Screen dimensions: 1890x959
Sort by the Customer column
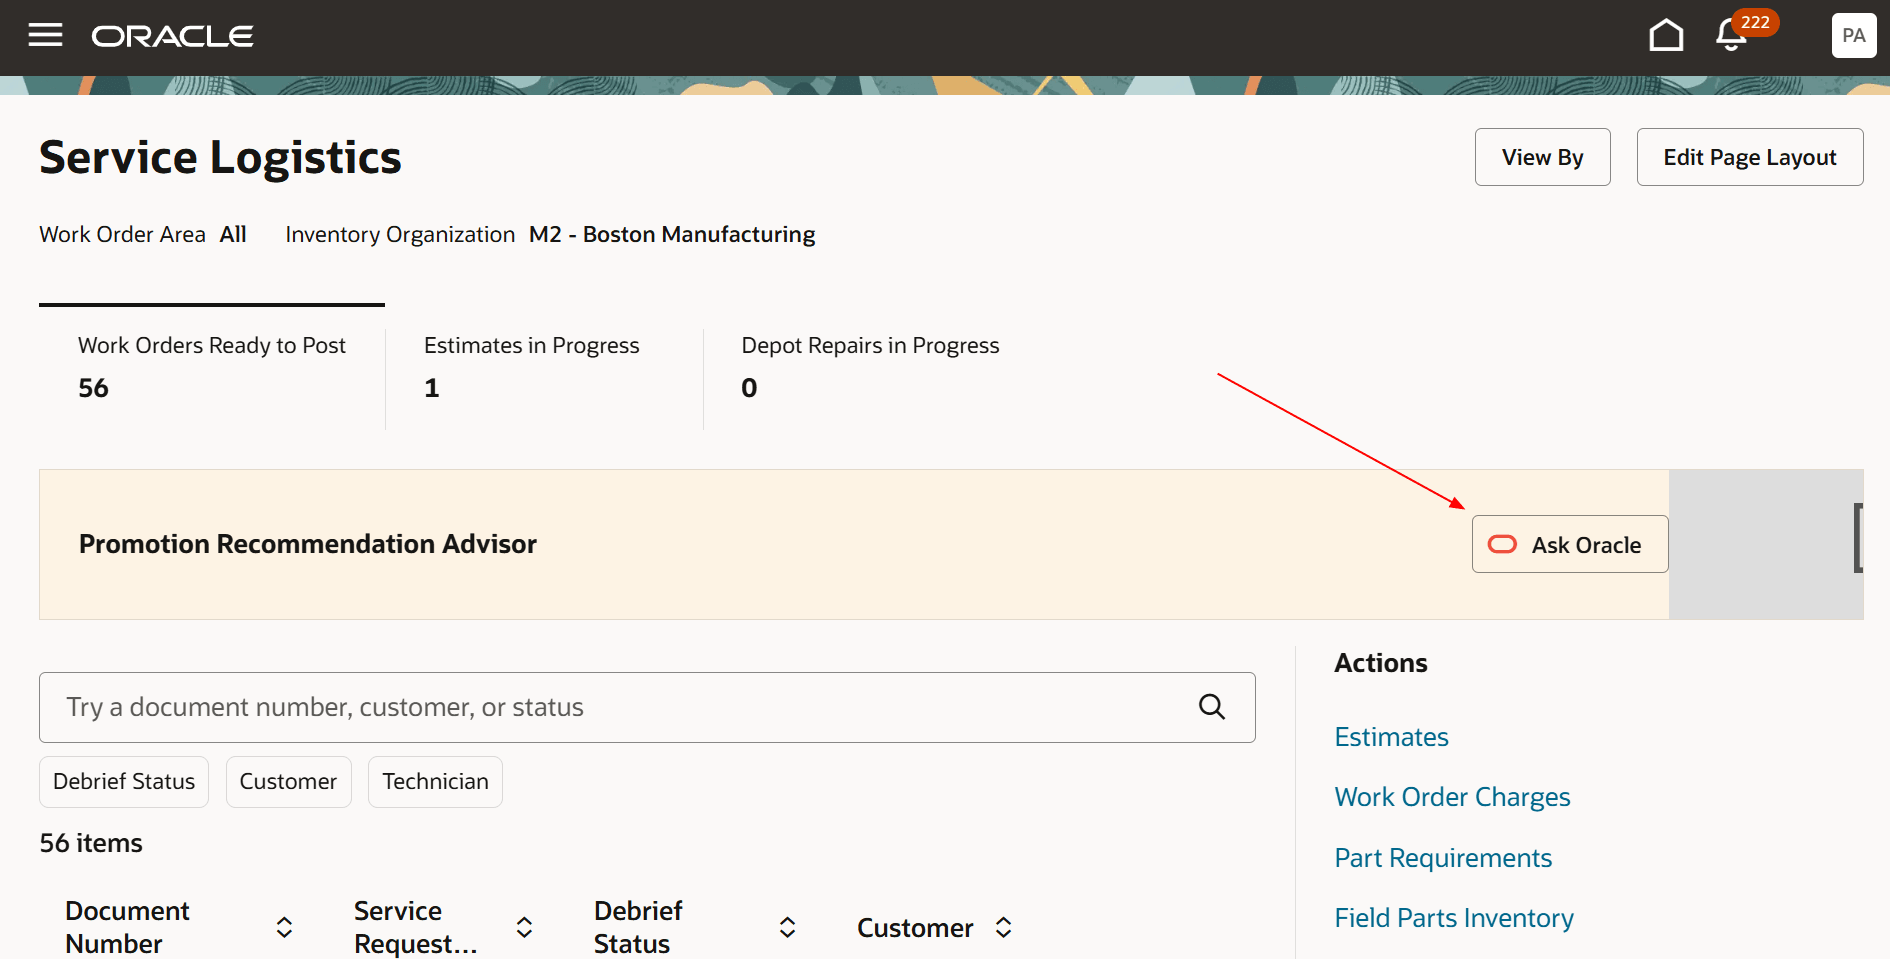(x=1003, y=927)
